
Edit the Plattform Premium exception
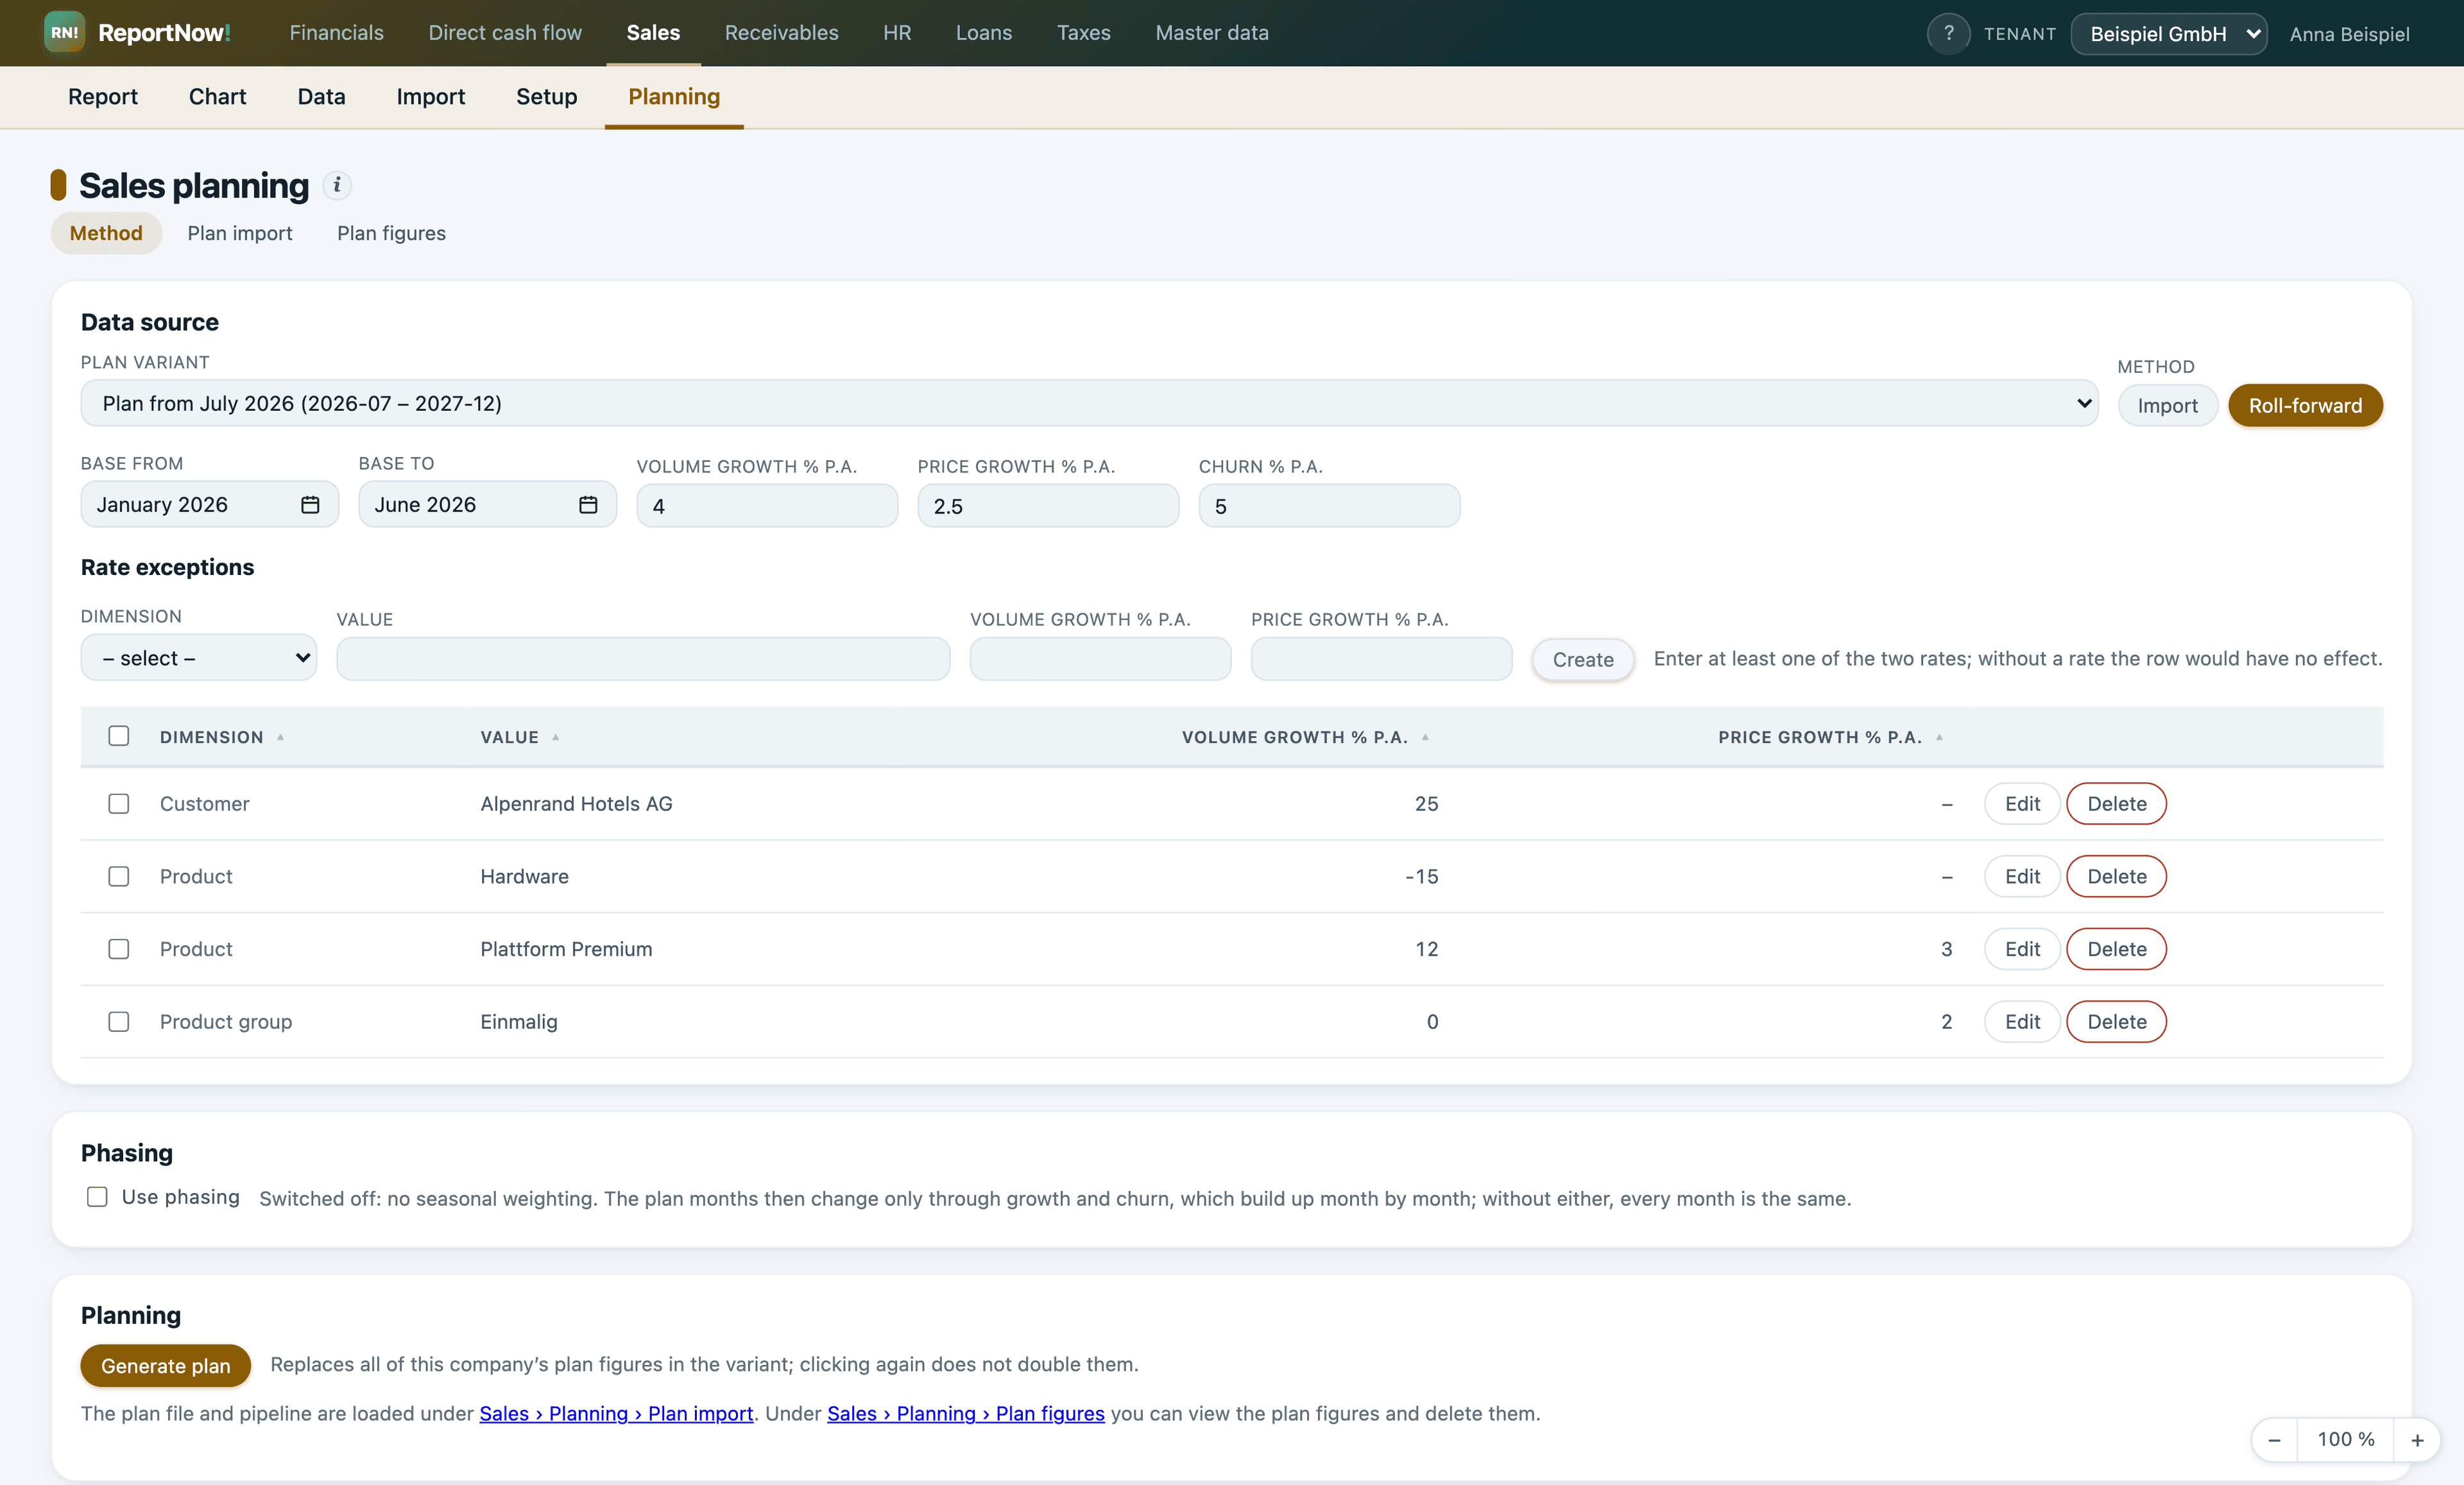pyautogui.click(x=2022, y=949)
